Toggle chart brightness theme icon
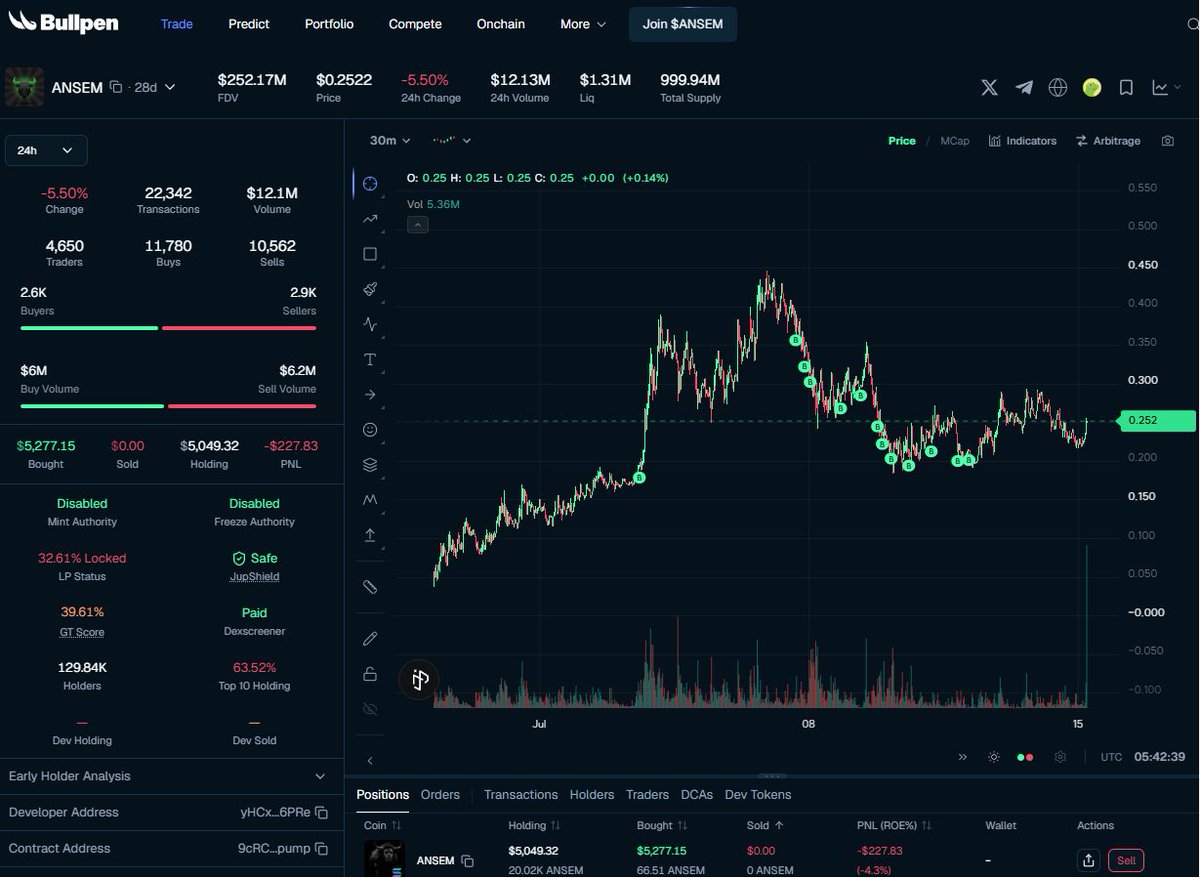Screen dimensions: 1200x878 click(x=994, y=757)
